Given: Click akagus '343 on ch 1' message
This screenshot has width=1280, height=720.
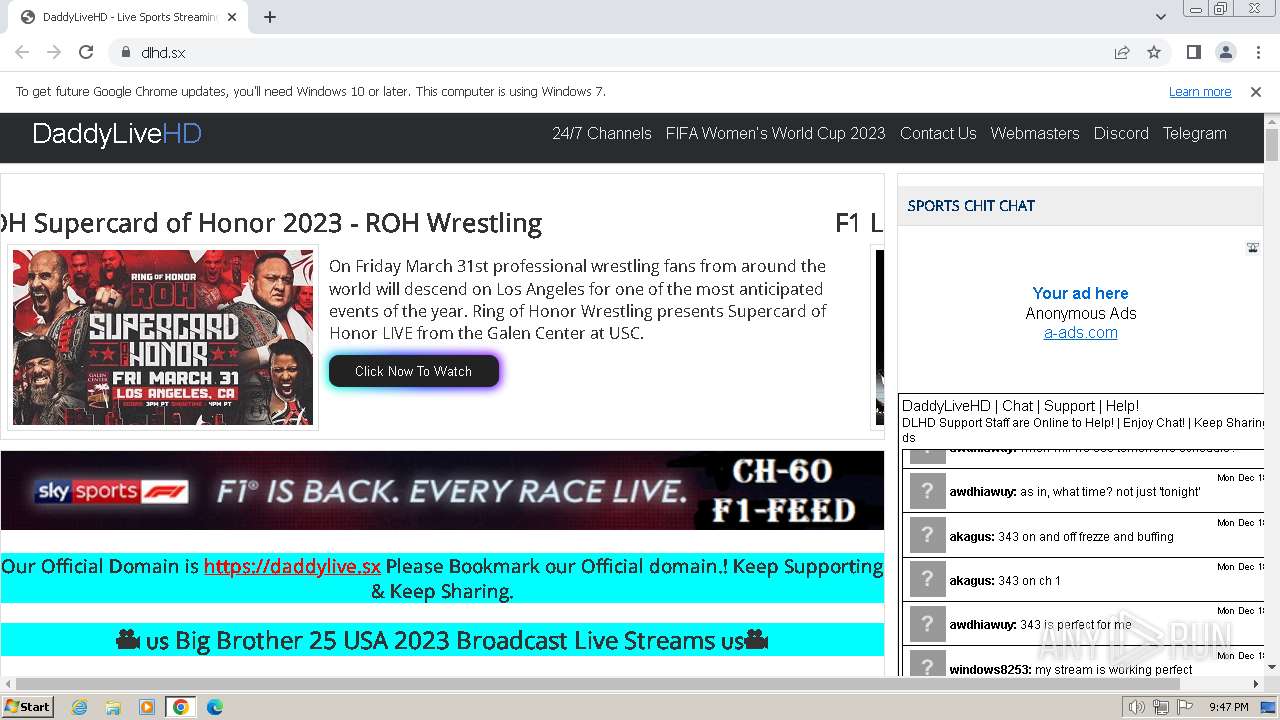Looking at the screenshot, I should [x=1005, y=581].
